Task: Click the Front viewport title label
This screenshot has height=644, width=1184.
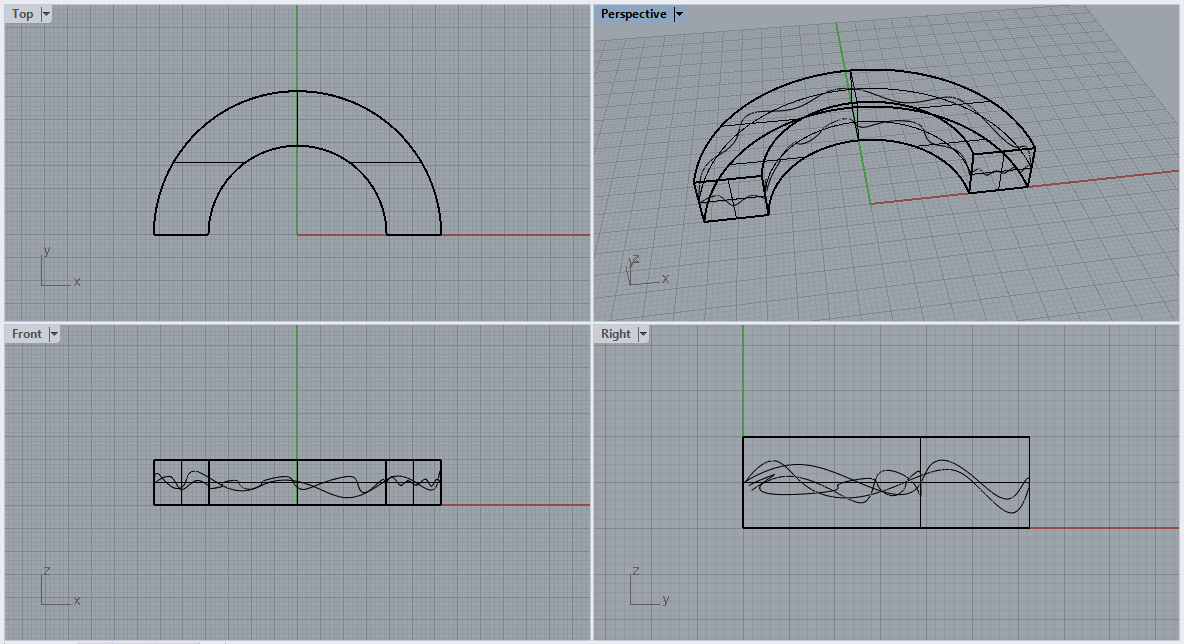Action: pos(27,334)
